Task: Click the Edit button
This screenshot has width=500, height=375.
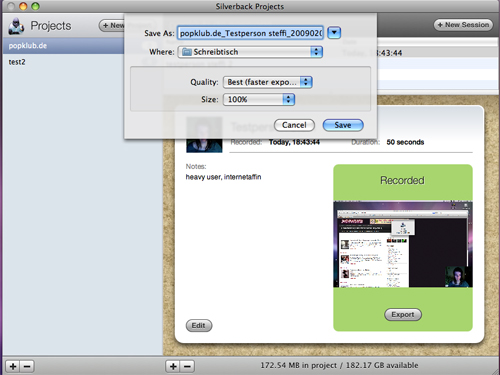Action: click(199, 325)
